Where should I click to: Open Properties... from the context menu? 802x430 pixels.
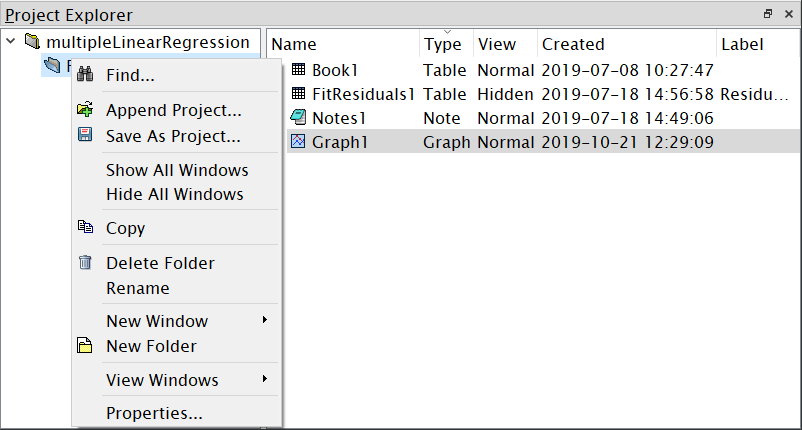coord(154,413)
